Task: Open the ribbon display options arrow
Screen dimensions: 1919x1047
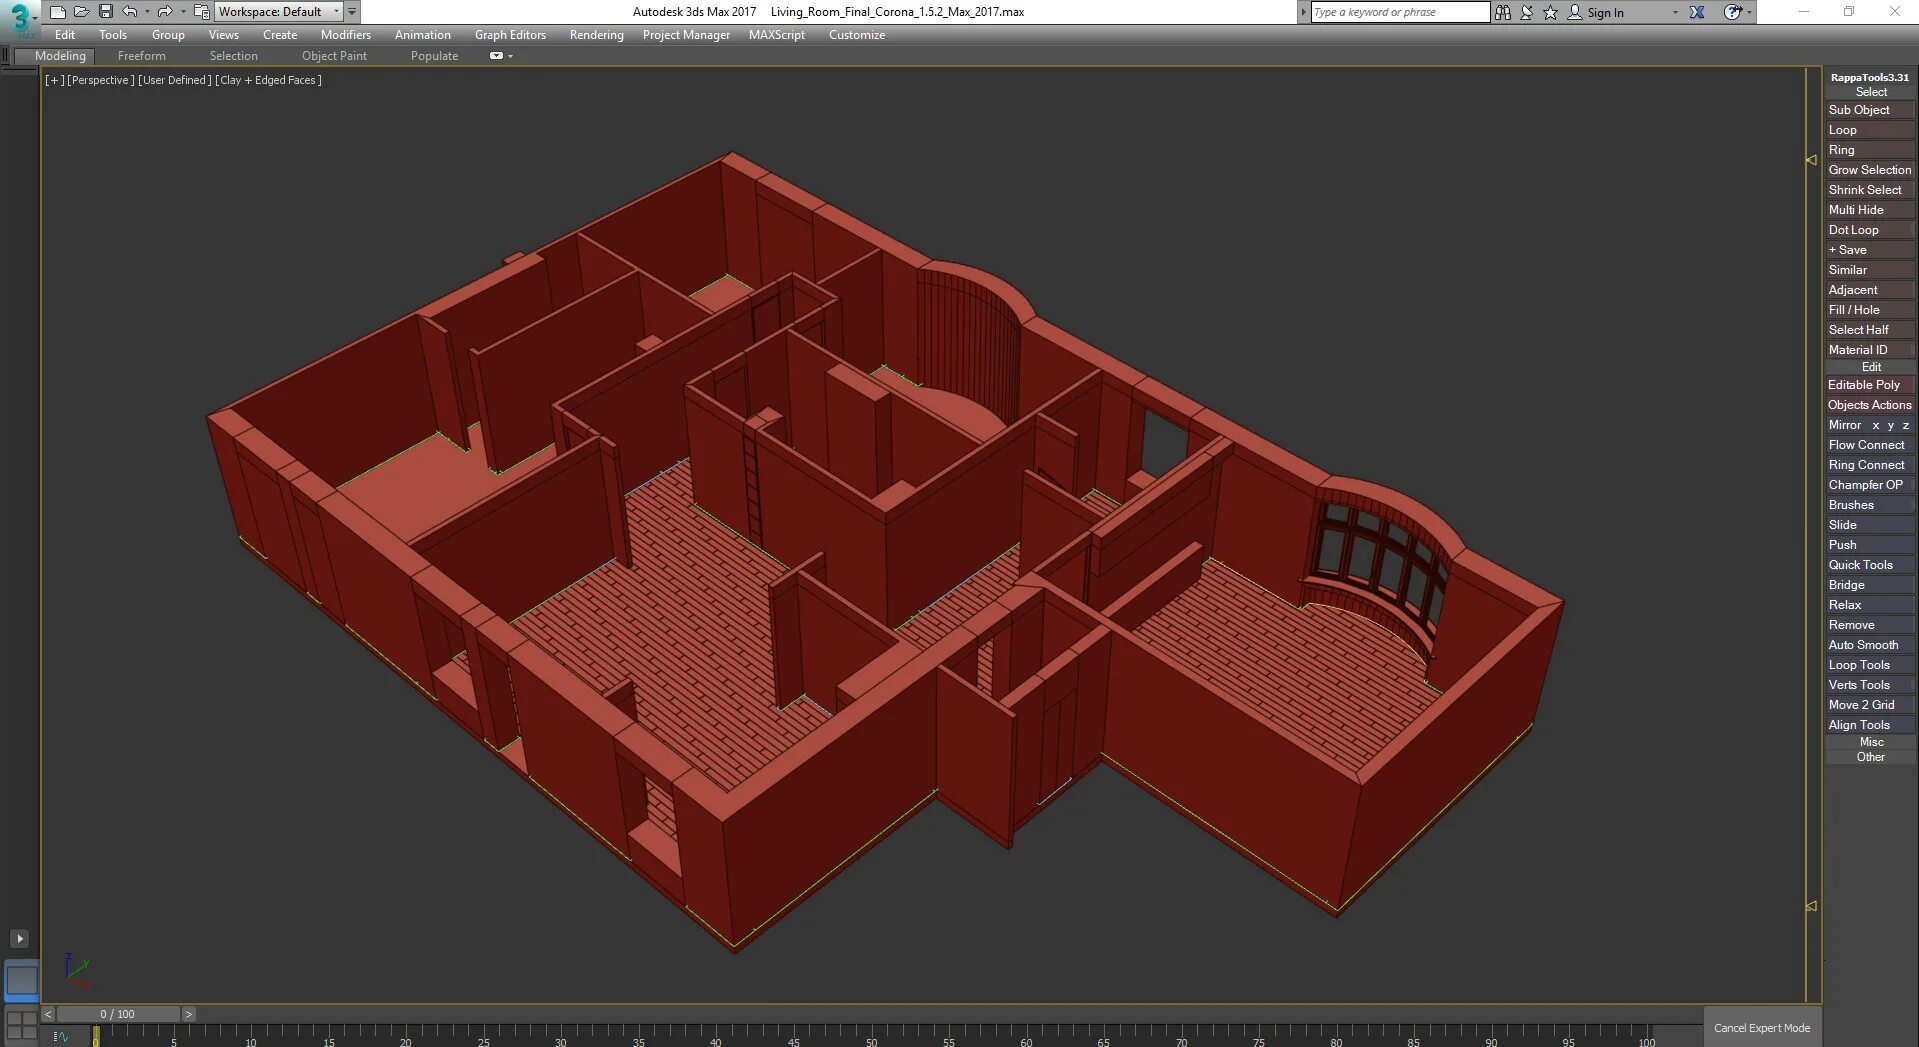Action: (x=511, y=56)
